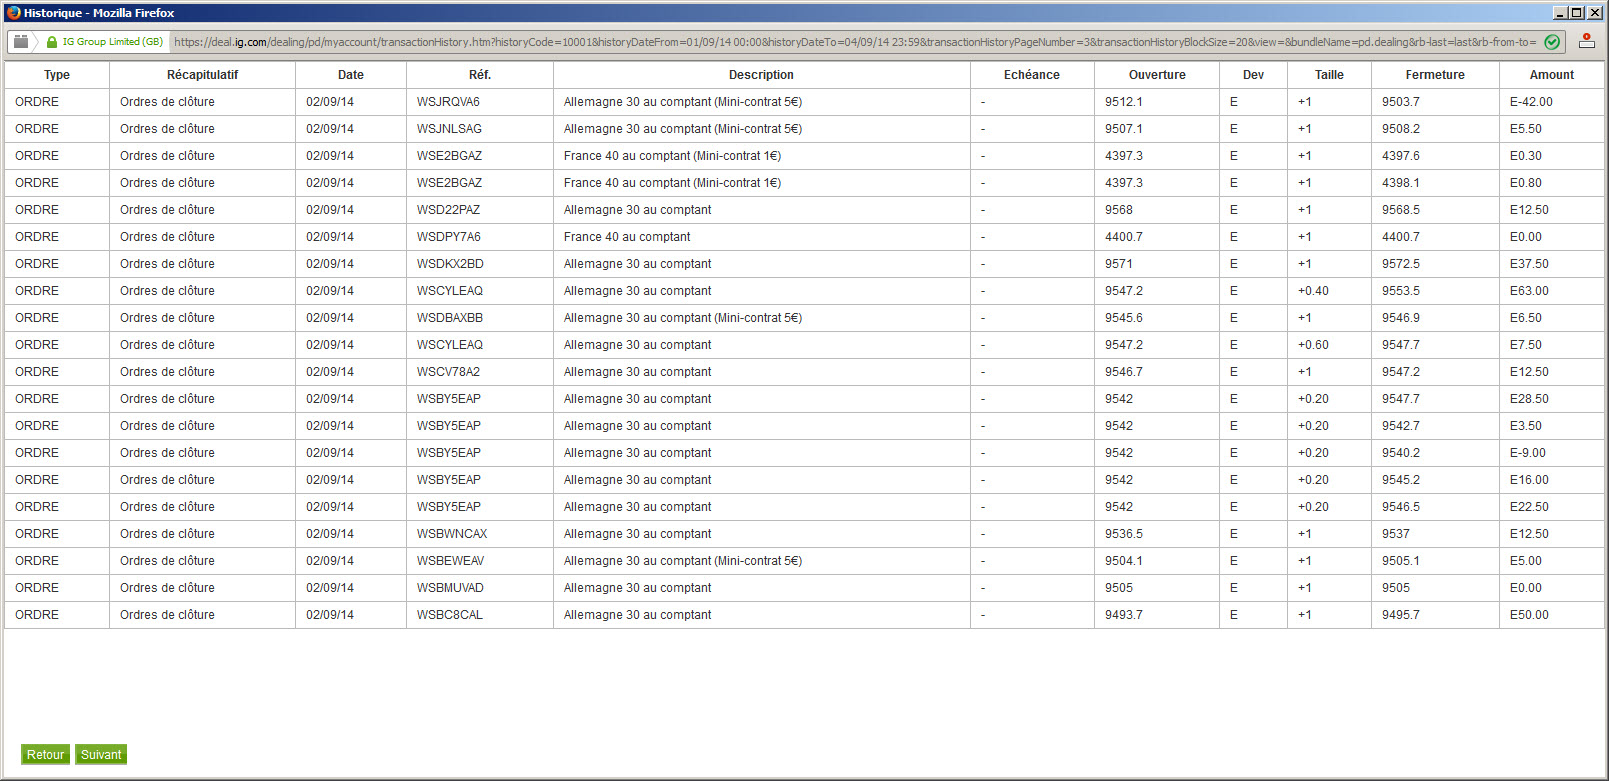The height and width of the screenshot is (781, 1609).
Task: Click the Réf. column header
Action: pyautogui.click(x=480, y=75)
